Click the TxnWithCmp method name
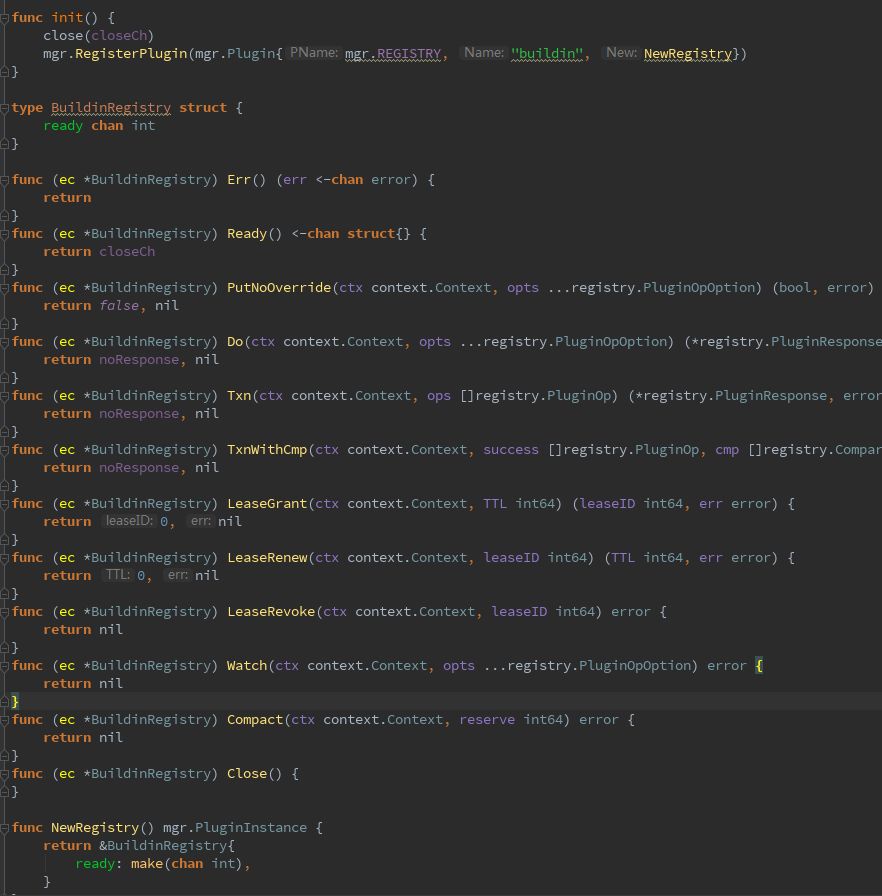882x896 pixels. (267, 450)
